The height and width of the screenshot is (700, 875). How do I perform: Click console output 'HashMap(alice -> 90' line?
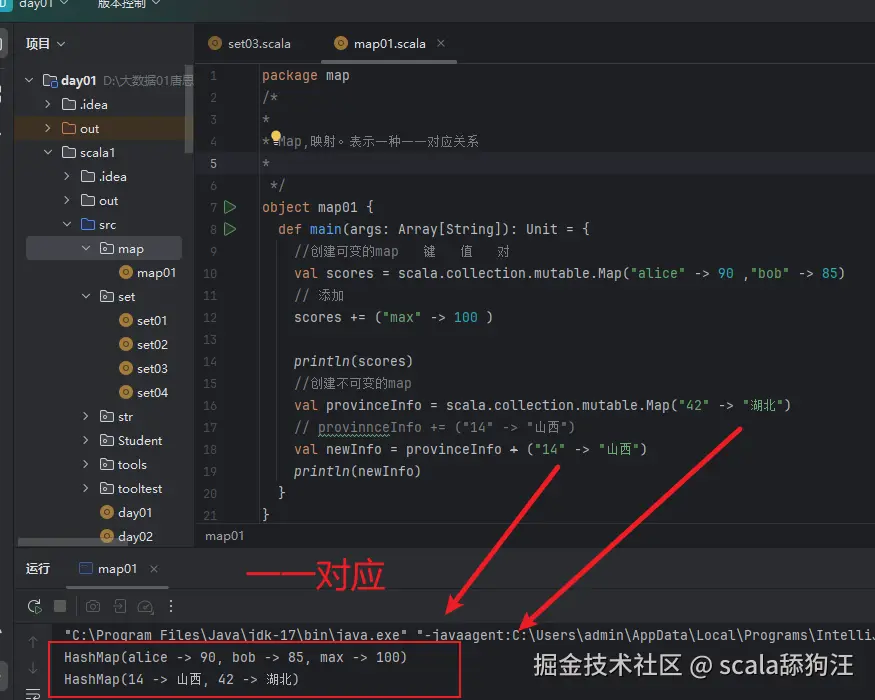(x=235, y=658)
